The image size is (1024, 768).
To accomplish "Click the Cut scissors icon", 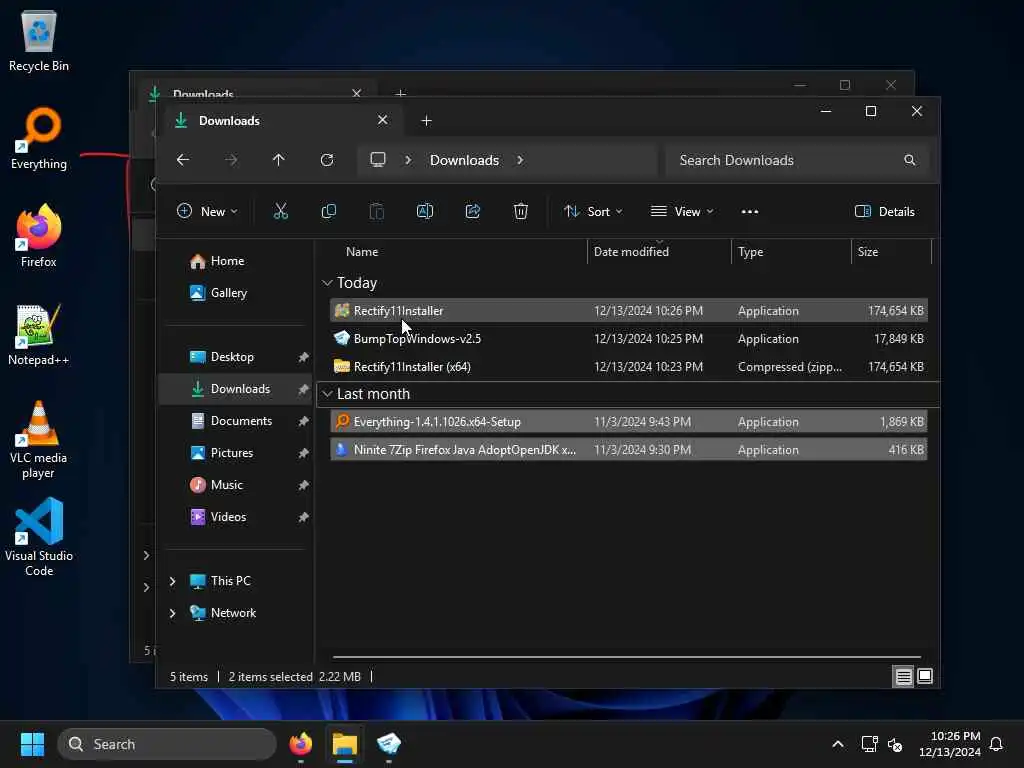I will [x=281, y=211].
